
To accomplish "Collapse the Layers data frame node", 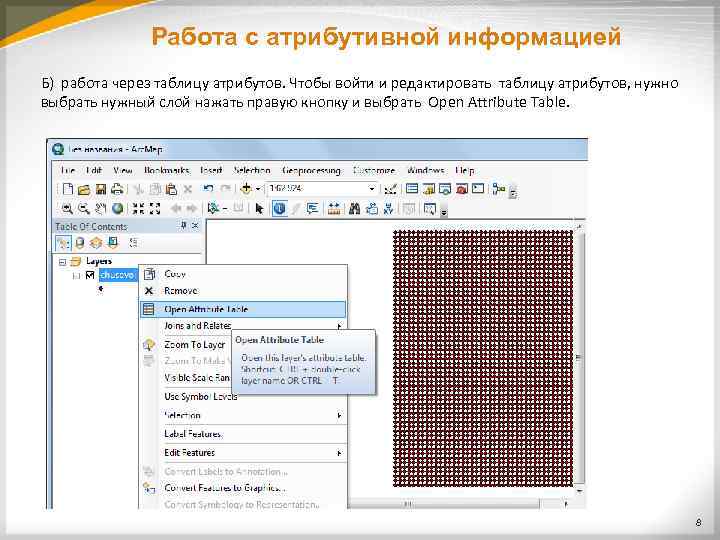I will (62, 262).
